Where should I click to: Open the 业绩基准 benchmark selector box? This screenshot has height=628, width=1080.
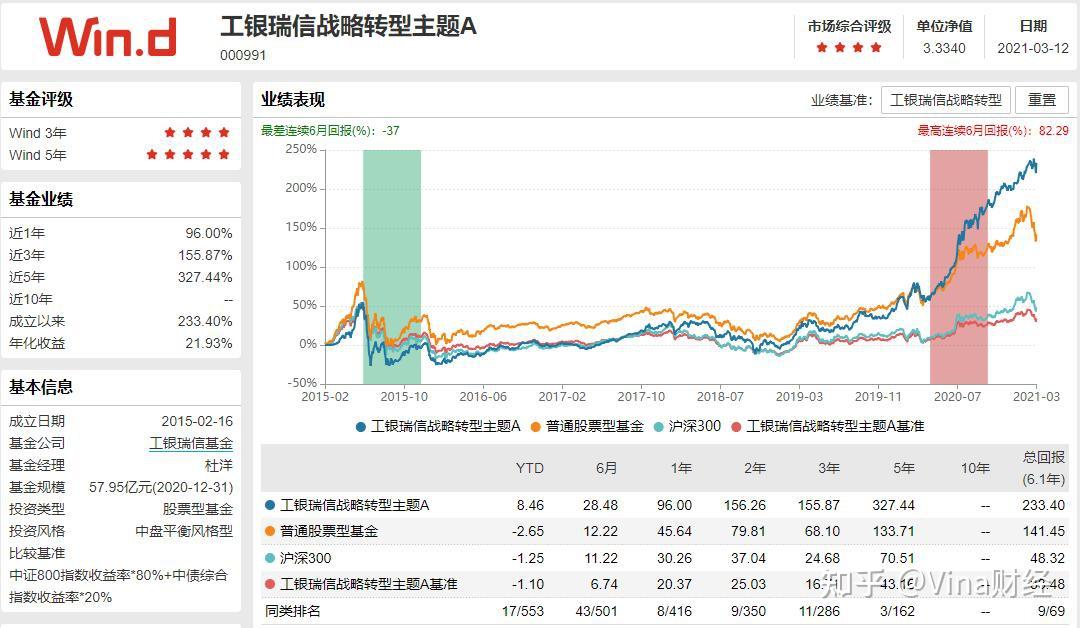pyautogui.click(x=946, y=101)
